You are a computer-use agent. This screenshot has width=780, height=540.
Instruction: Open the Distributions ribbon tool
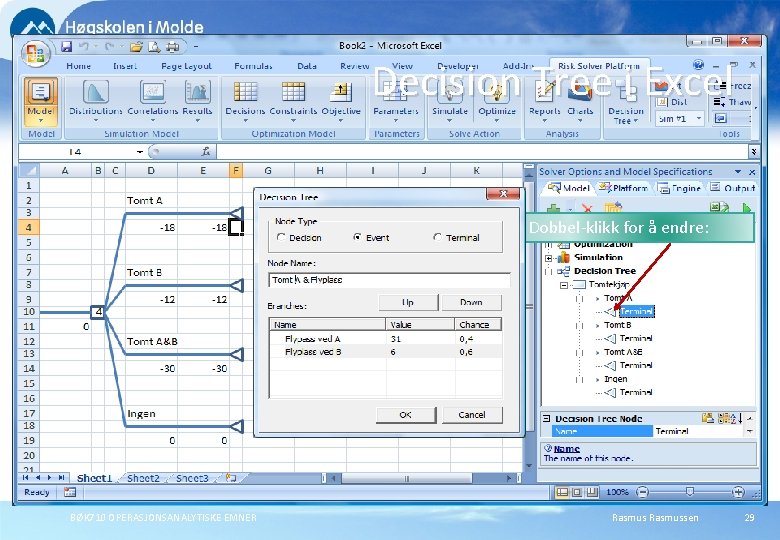click(96, 102)
